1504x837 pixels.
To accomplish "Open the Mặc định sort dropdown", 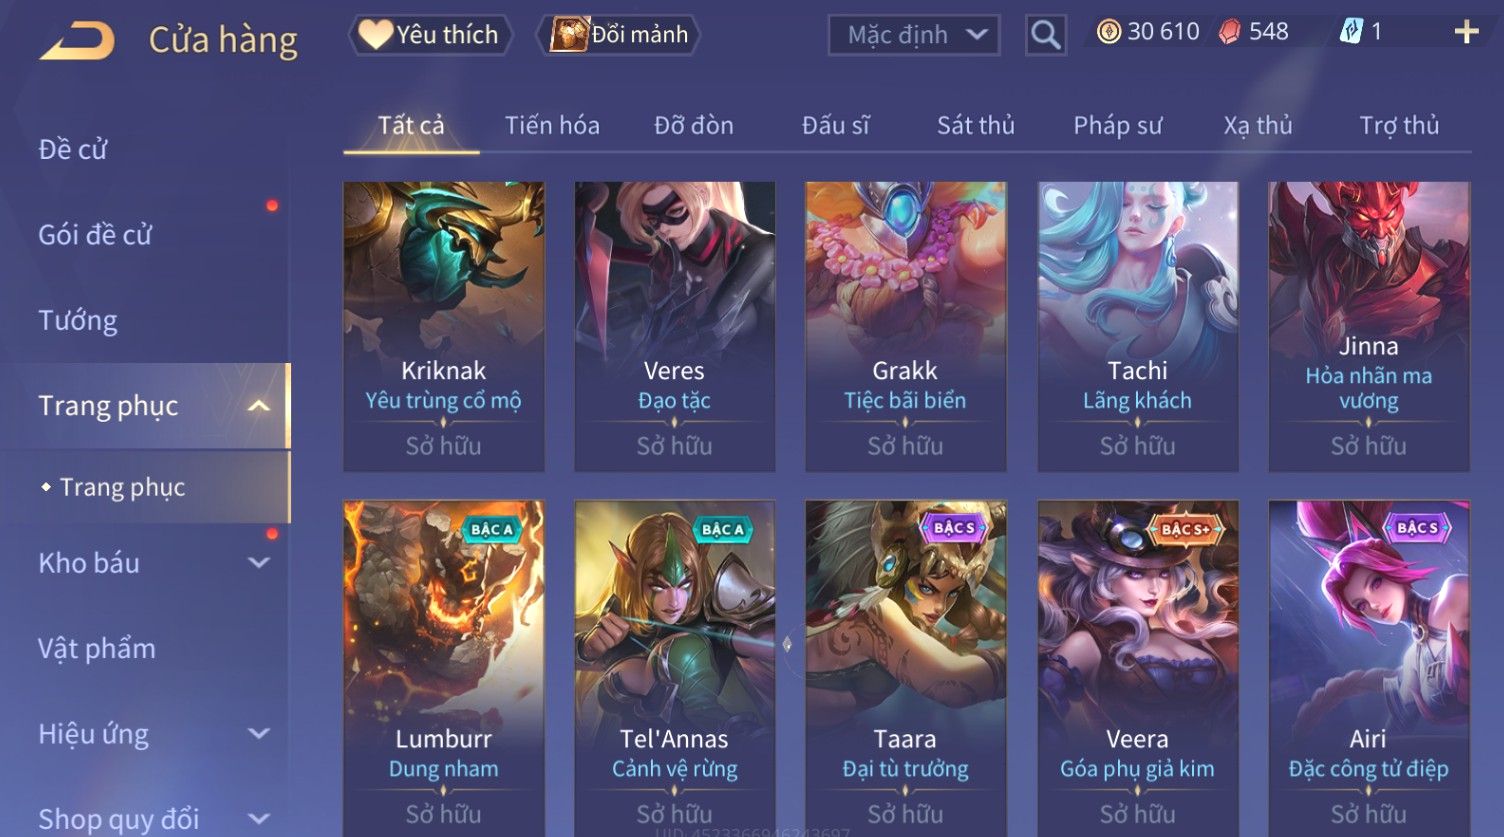I will coord(913,35).
